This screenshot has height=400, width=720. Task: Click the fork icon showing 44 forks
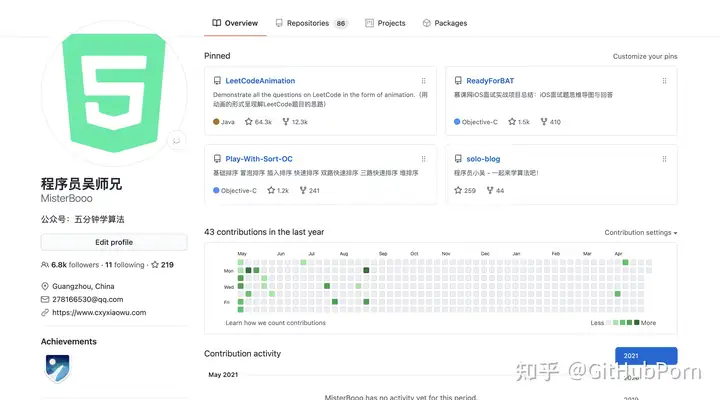490,190
